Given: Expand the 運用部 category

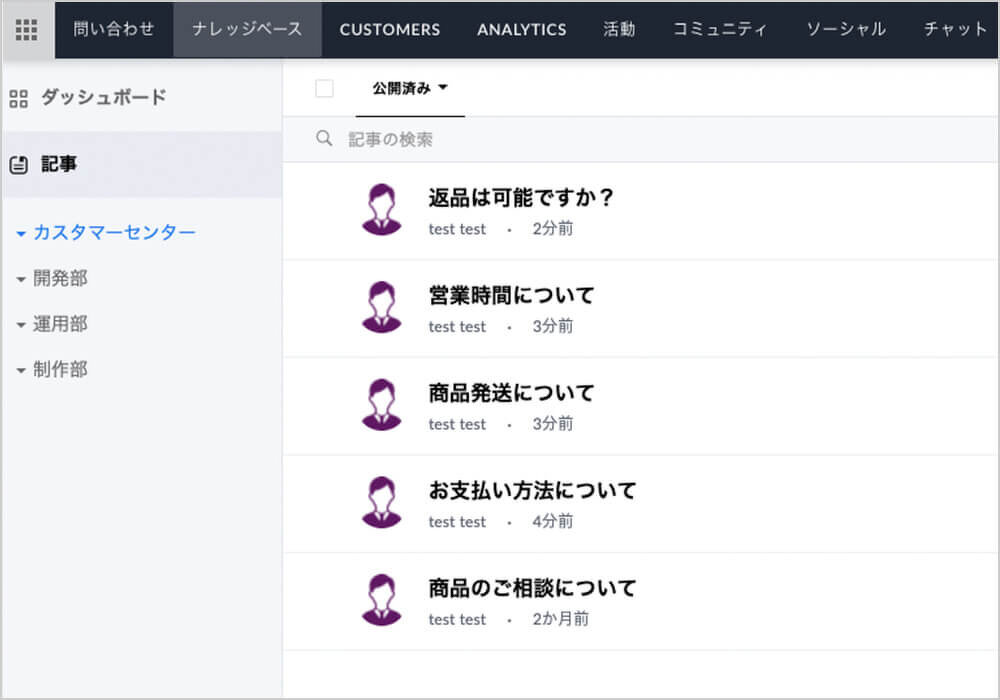Looking at the screenshot, I should pyautogui.click(x=21, y=325).
